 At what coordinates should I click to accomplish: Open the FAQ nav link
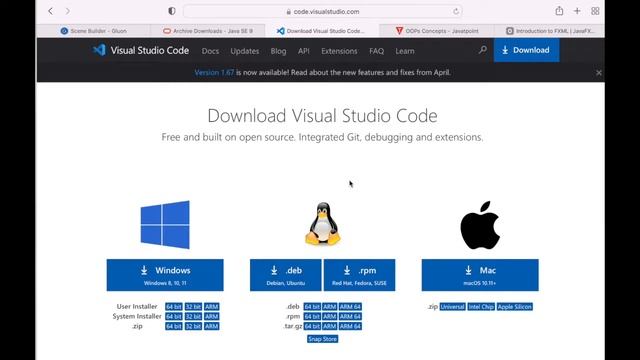click(376, 51)
